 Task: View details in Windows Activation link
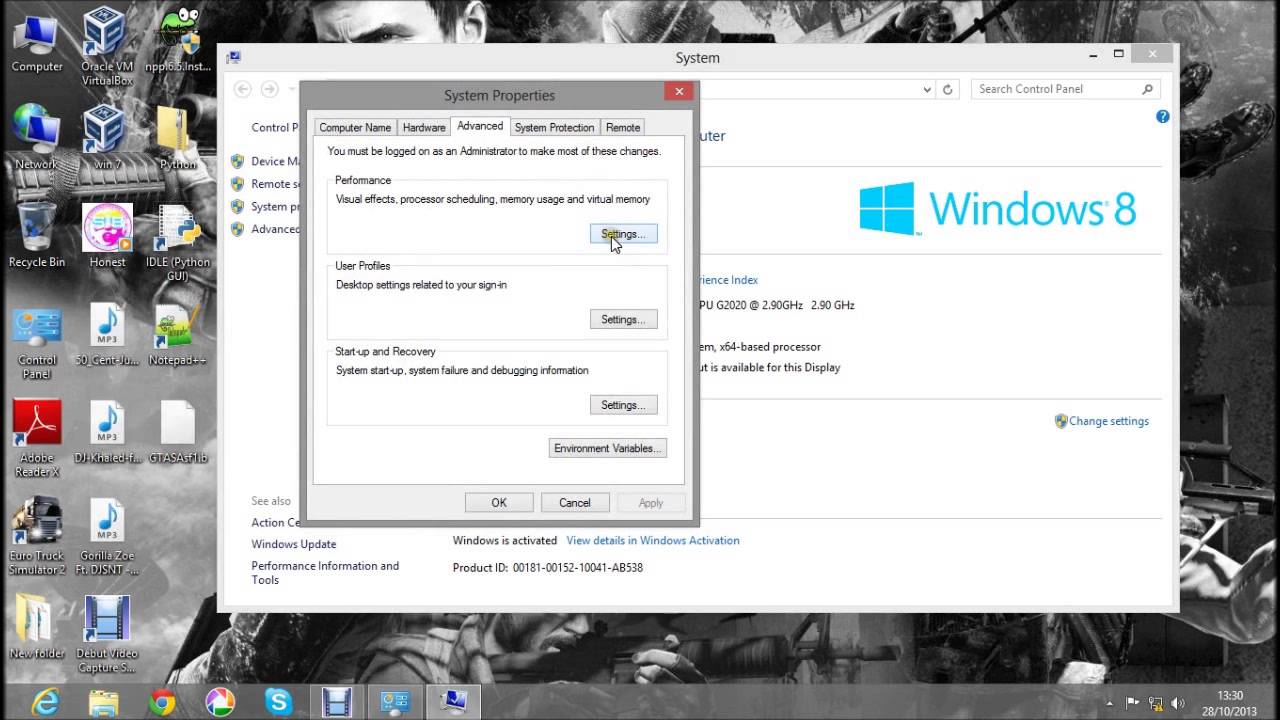(x=653, y=540)
